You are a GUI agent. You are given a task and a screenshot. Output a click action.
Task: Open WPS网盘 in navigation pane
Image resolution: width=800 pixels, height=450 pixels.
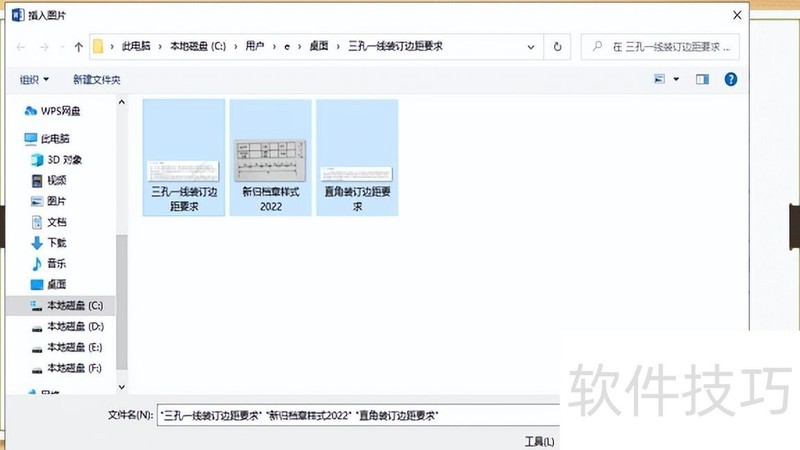click(52, 111)
